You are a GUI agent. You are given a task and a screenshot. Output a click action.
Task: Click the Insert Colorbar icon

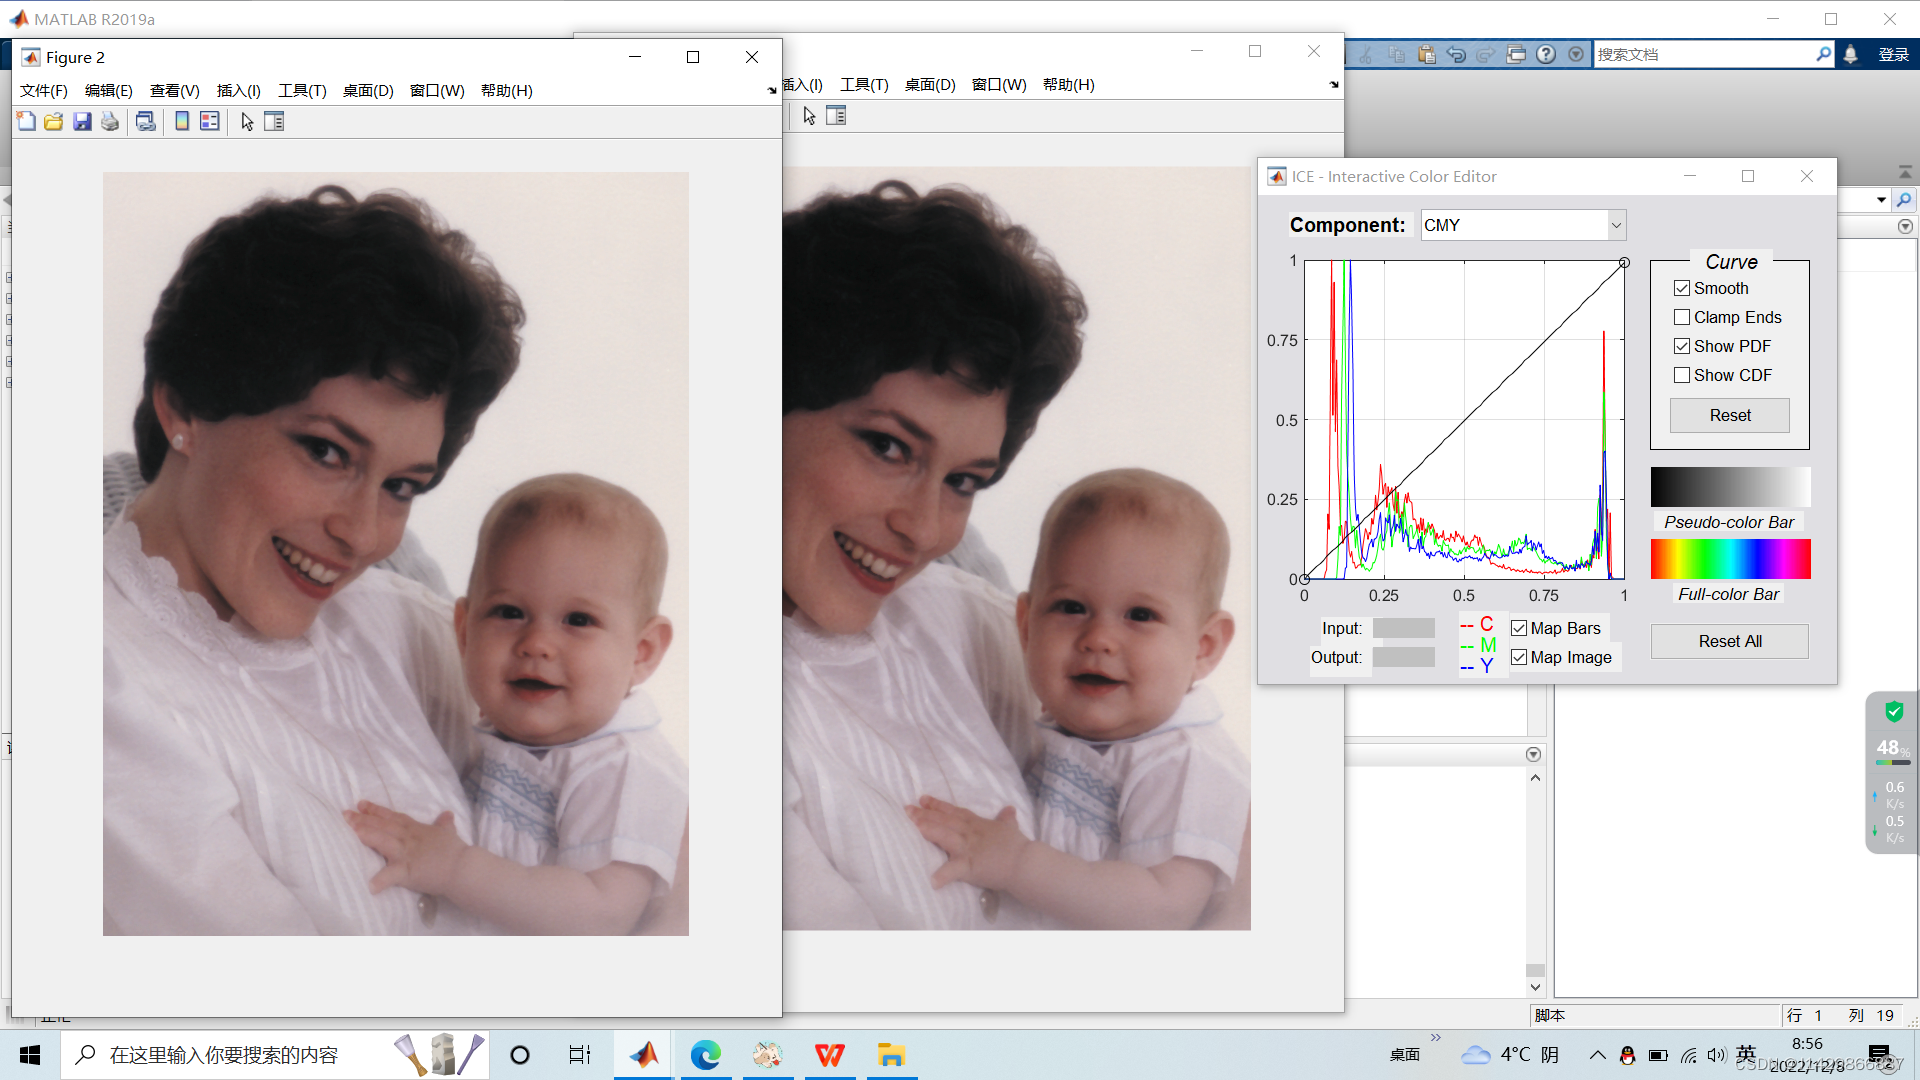pyautogui.click(x=182, y=122)
